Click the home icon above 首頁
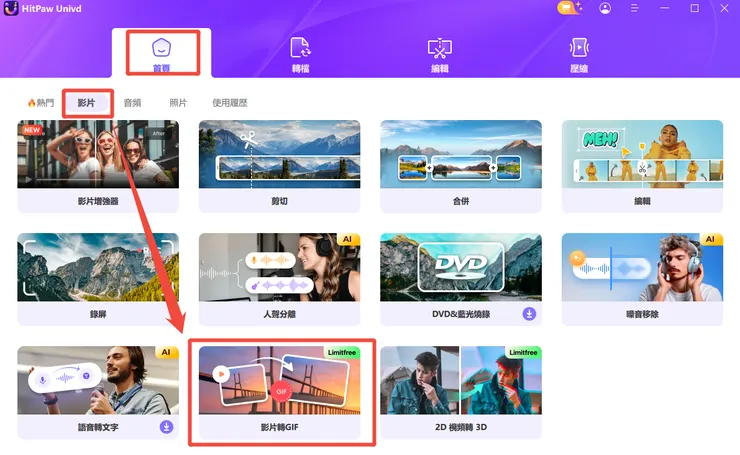This screenshot has width=740, height=455. point(161,47)
